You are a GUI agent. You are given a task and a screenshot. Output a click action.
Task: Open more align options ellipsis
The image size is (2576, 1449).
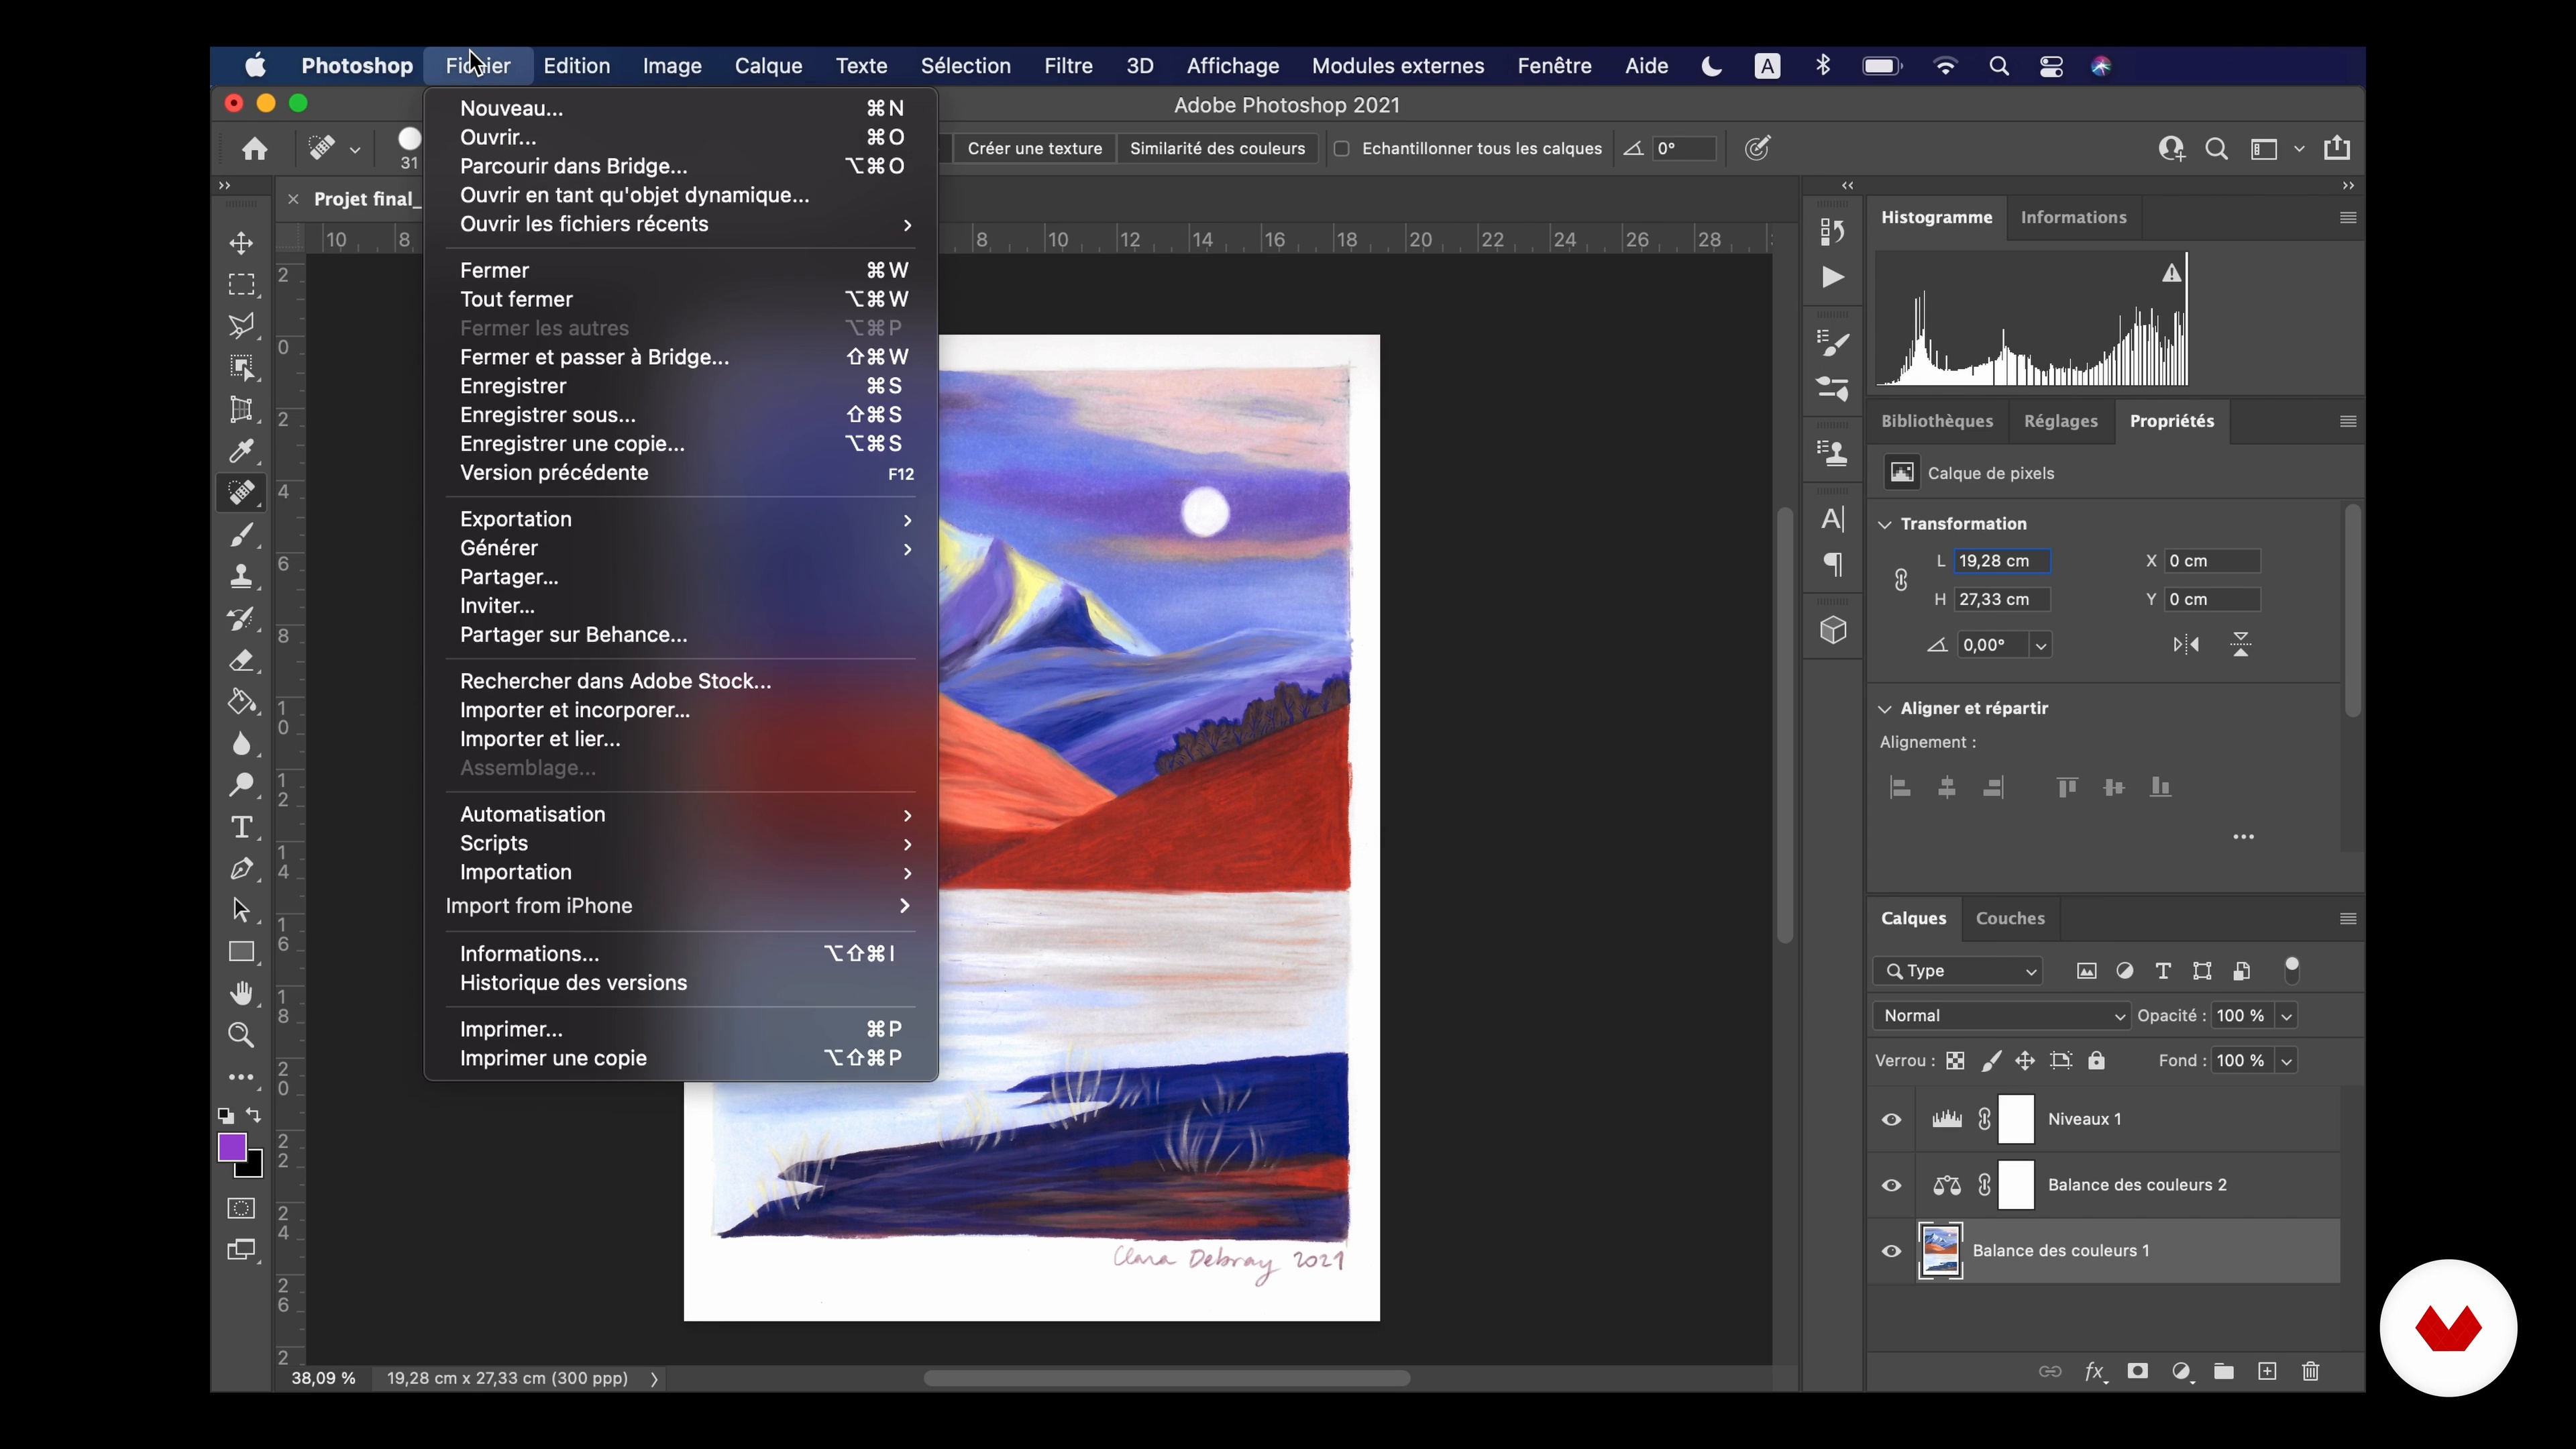pyautogui.click(x=2243, y=837)
